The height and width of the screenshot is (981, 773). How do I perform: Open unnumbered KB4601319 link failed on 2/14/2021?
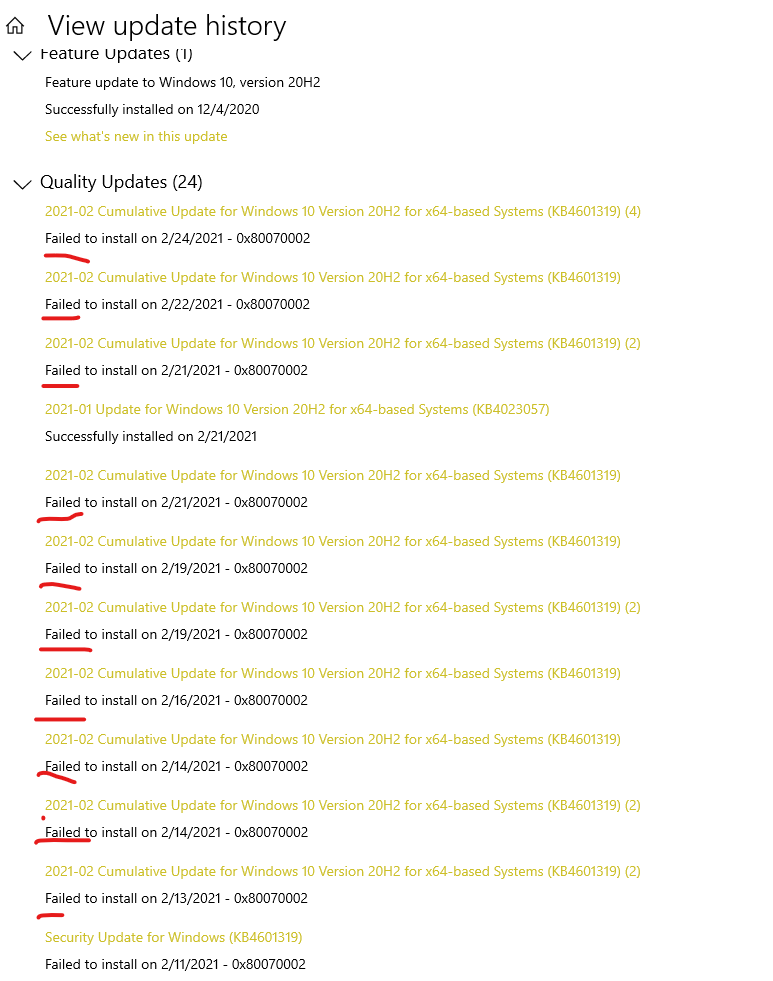[x=333, y=740]
